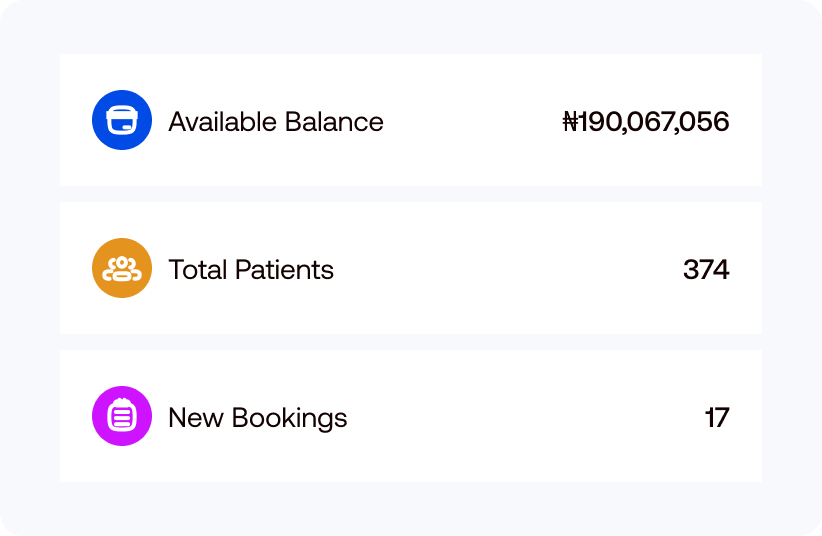Viewport: 822px width, 536px height.
Task: Click the word Patients in second card
Action: pos(284,270)
